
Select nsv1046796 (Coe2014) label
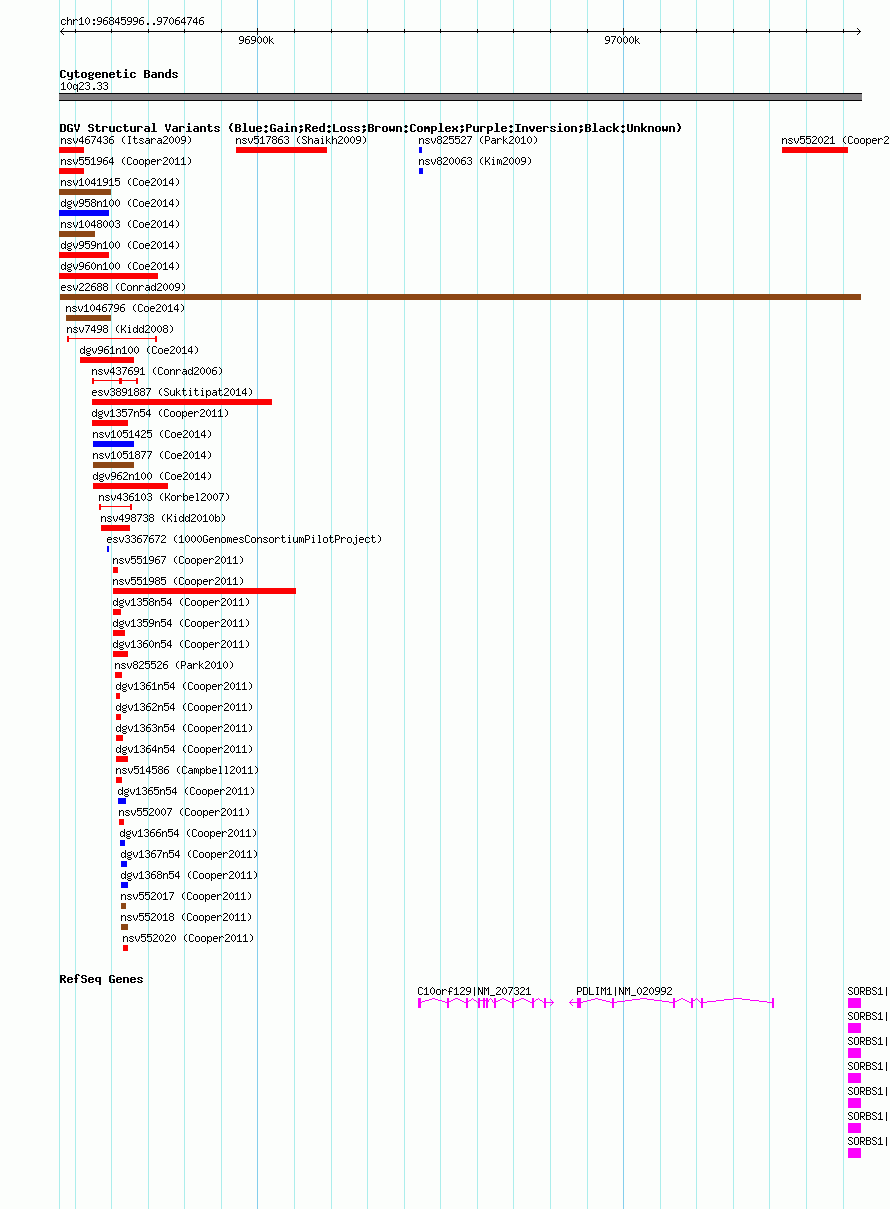[126, 308]
